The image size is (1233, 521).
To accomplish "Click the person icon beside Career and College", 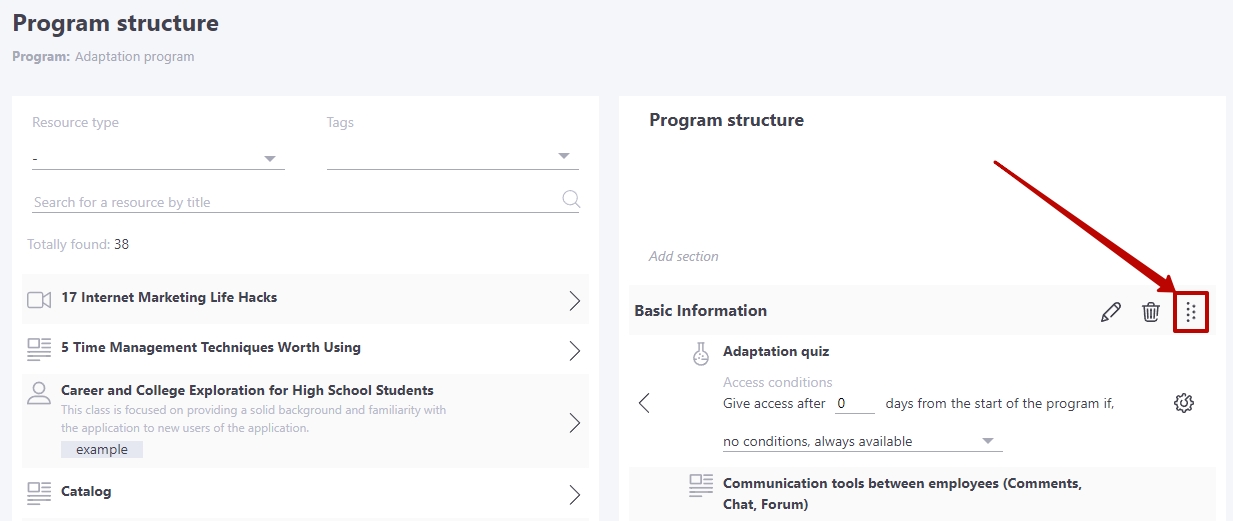I will [39, 392].
